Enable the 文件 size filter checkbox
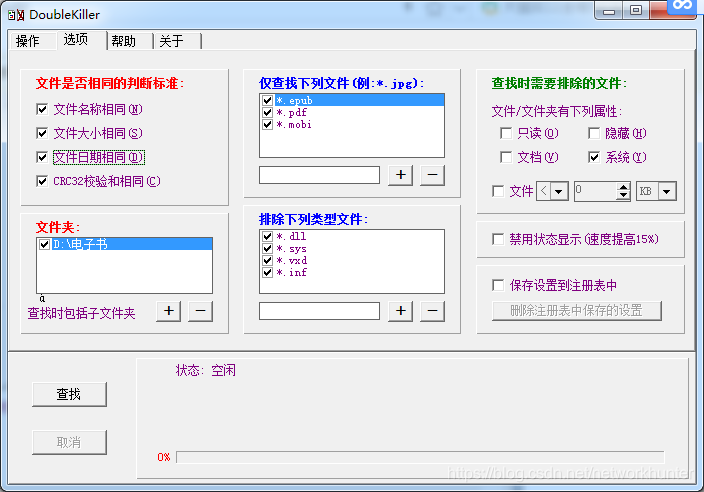This screenshot has width=704, height=492. [x=498, y=191]
